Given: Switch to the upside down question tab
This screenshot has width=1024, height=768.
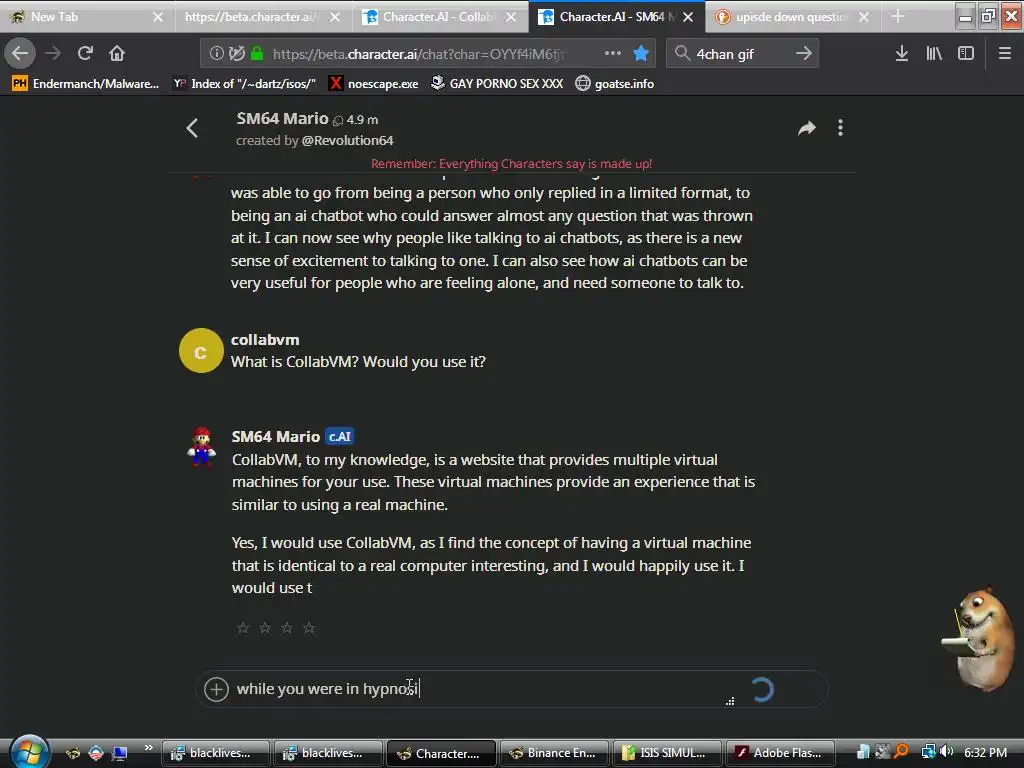Looking at the screenshot, I should tap(792, 17).
